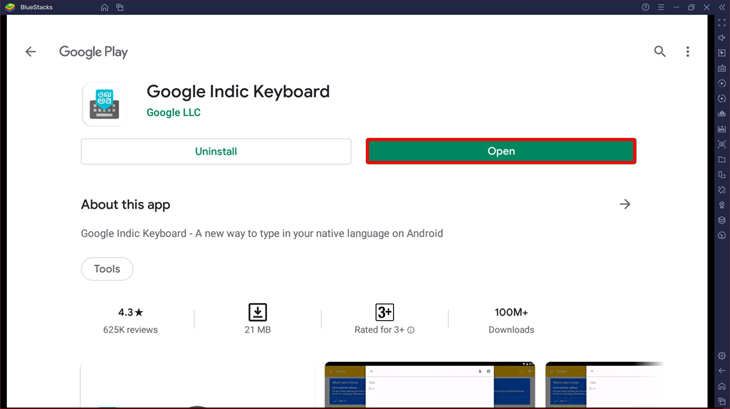Image resolution: width=730 pixels, height=409 pixels.
Task: Open the second app screenshot thumbnail
Action: pyautogui.click(x=429, y=385)
